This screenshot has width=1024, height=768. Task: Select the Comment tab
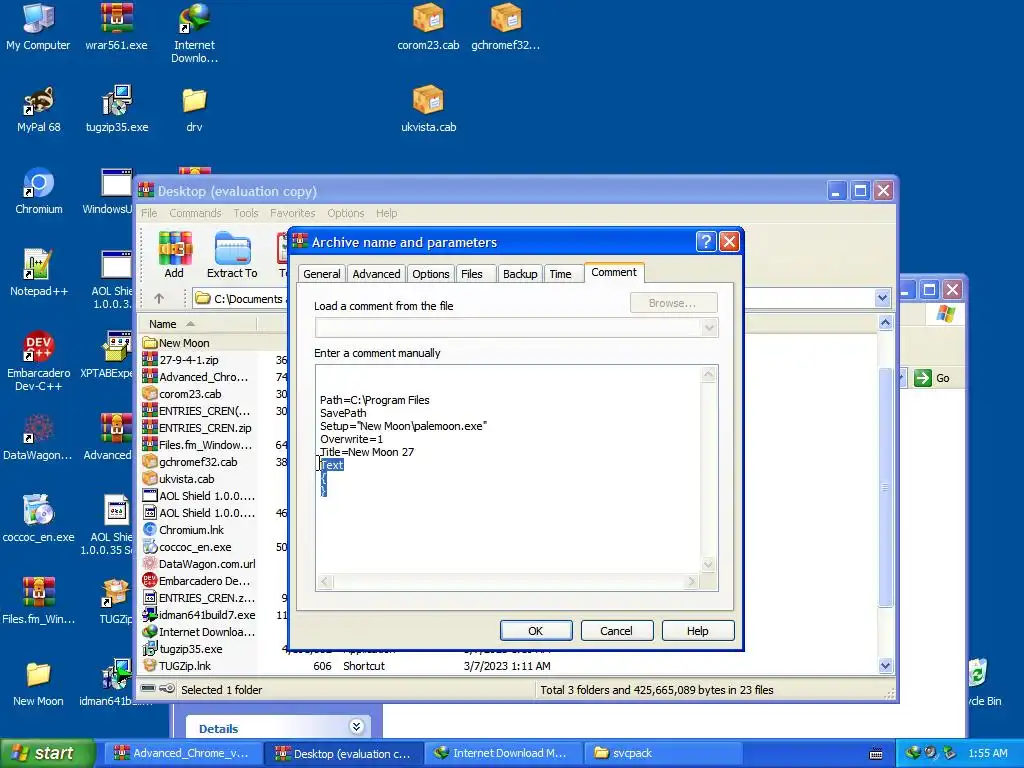[x=614, y=272]
